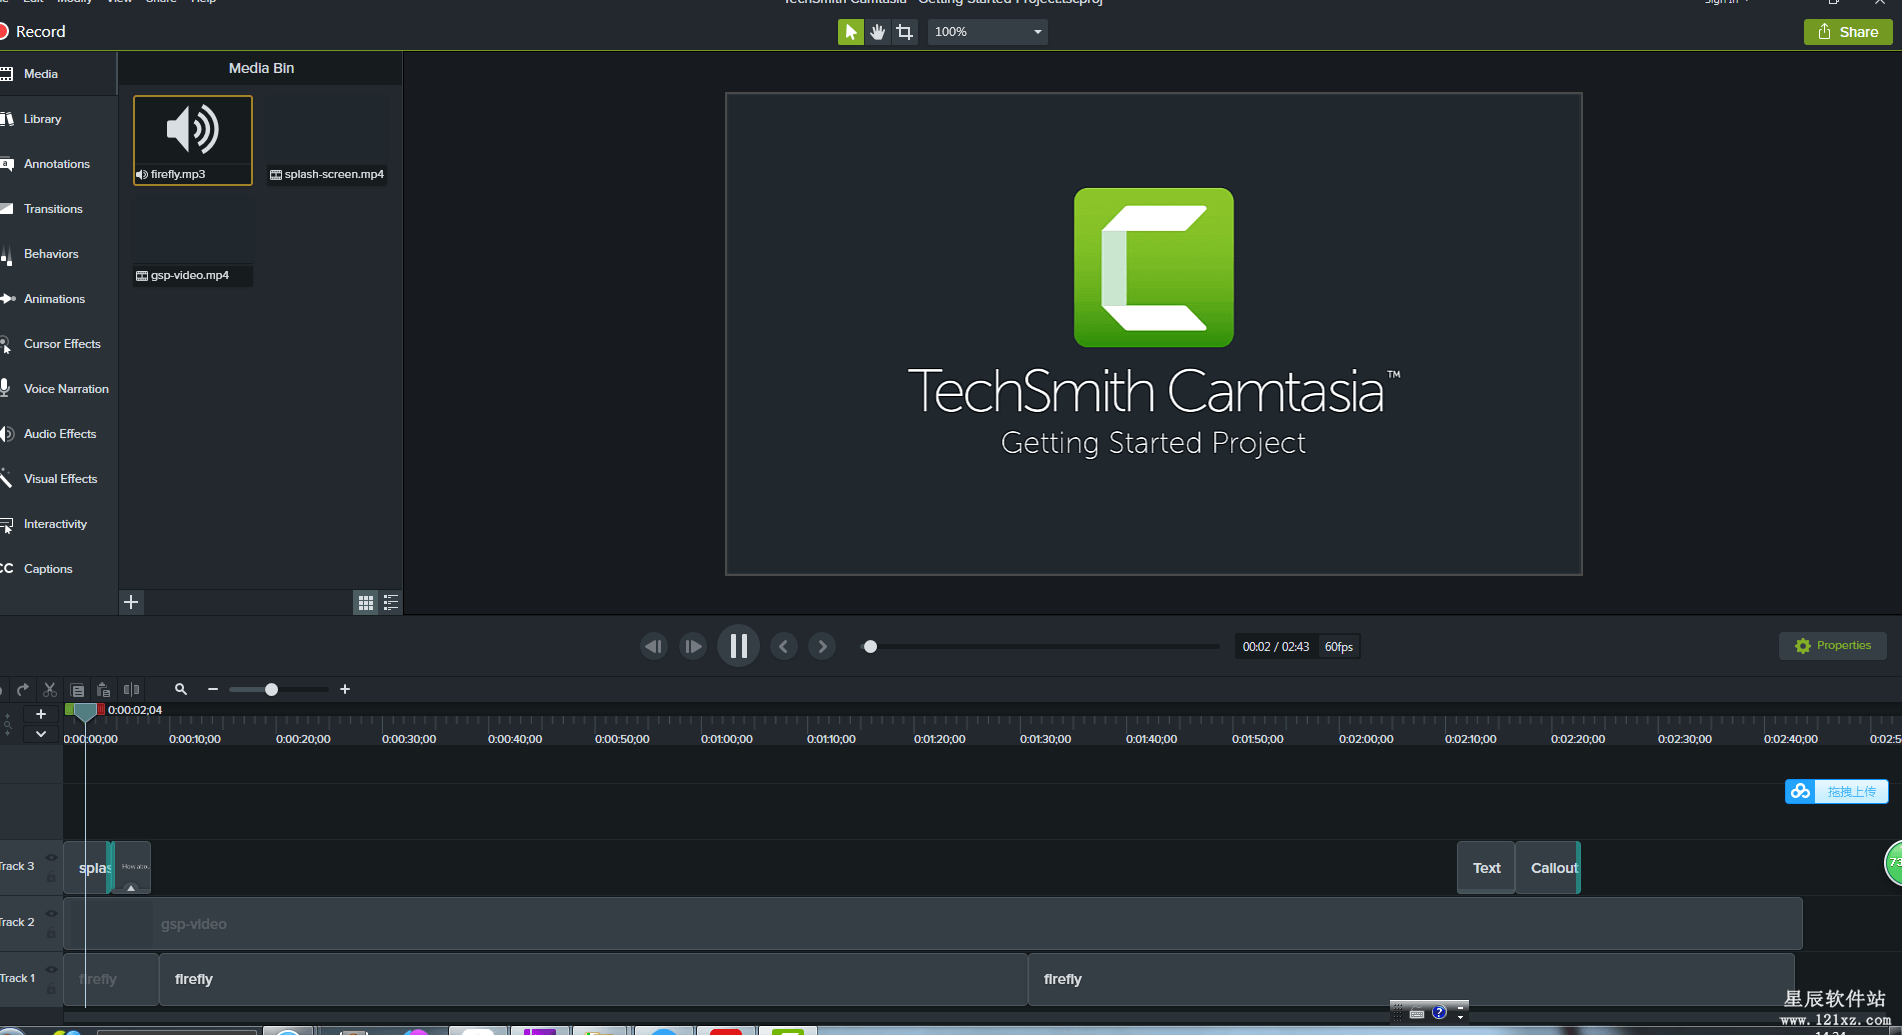Screen dimensions: 1902x1035
Task: Hide Track 2 with eye icon
Action: [51, 914]
